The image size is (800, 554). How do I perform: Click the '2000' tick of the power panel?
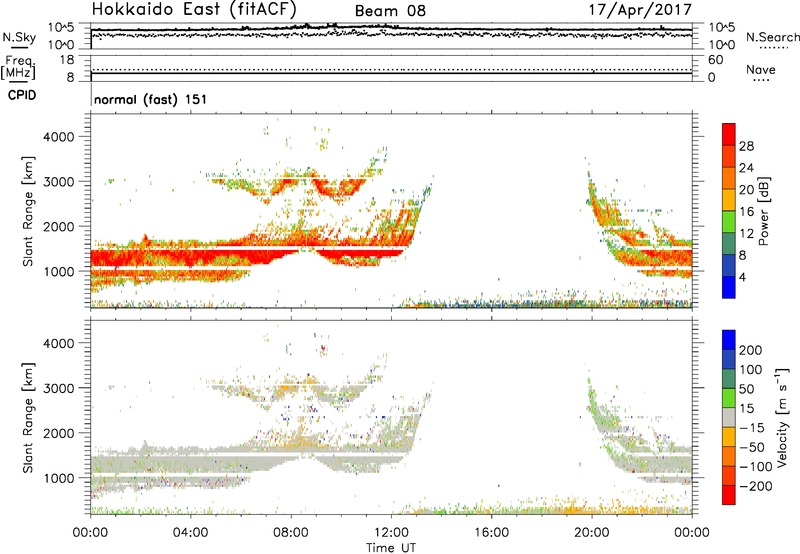[59, 226]
